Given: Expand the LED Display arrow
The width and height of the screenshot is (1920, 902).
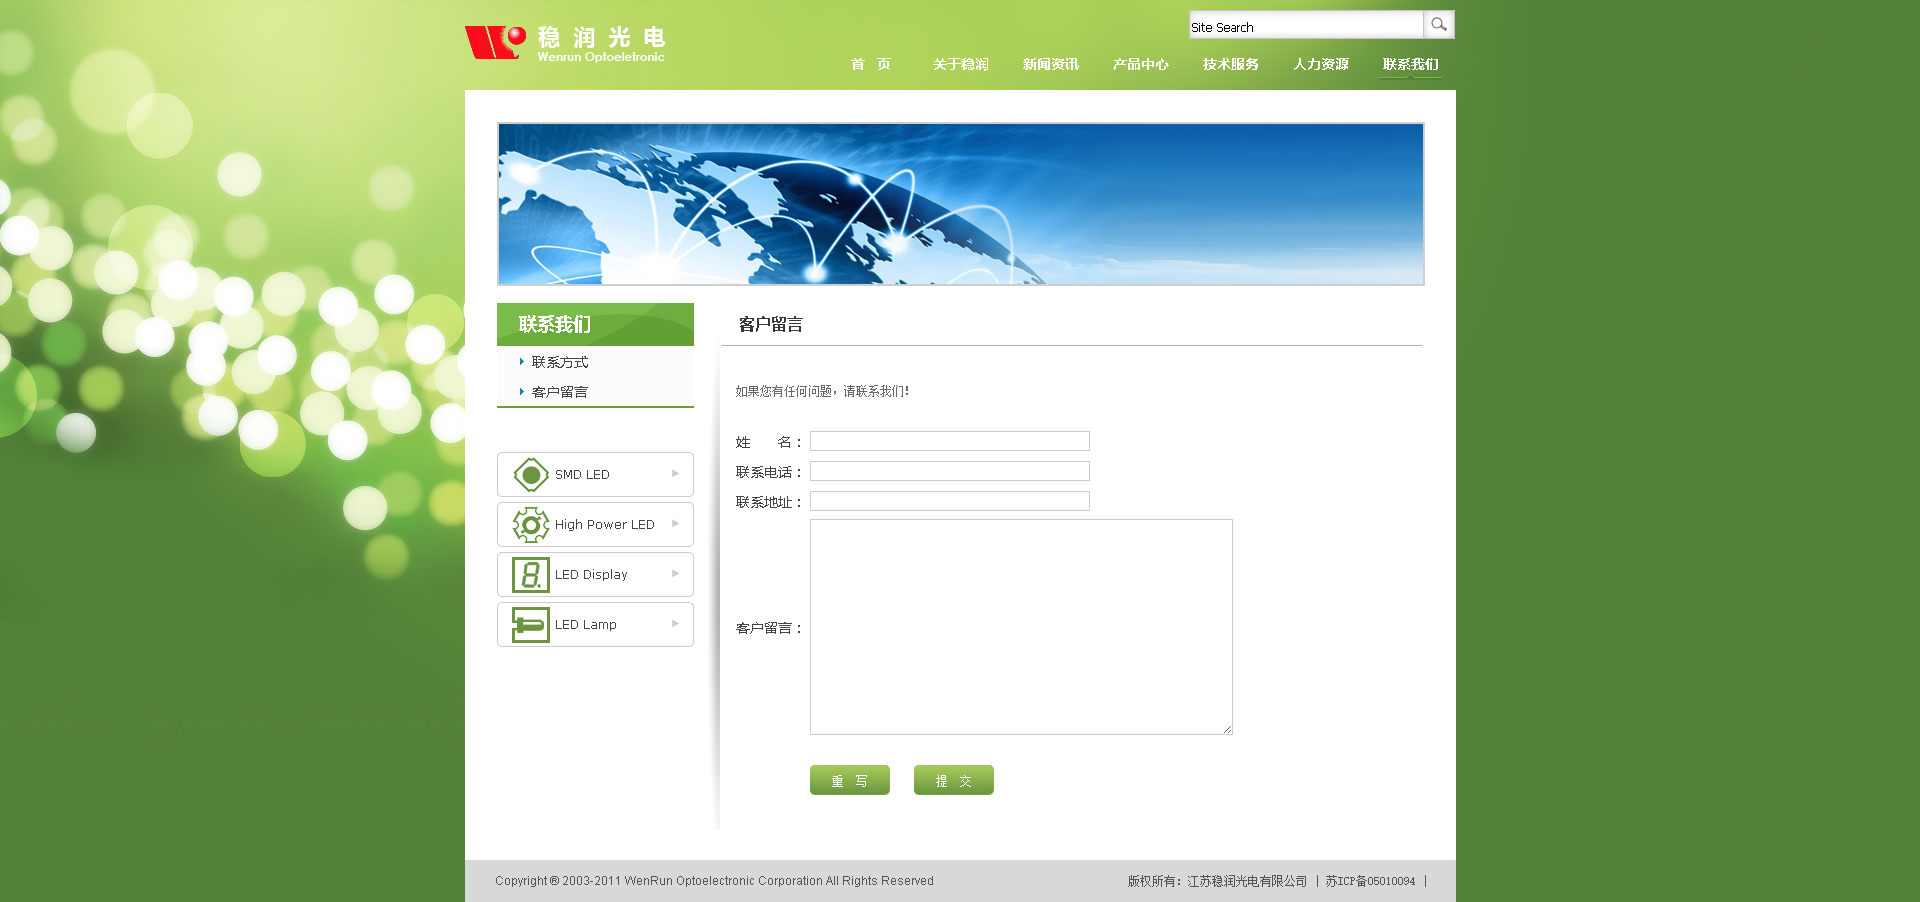Looking at the screenshot, I should 675,574.
